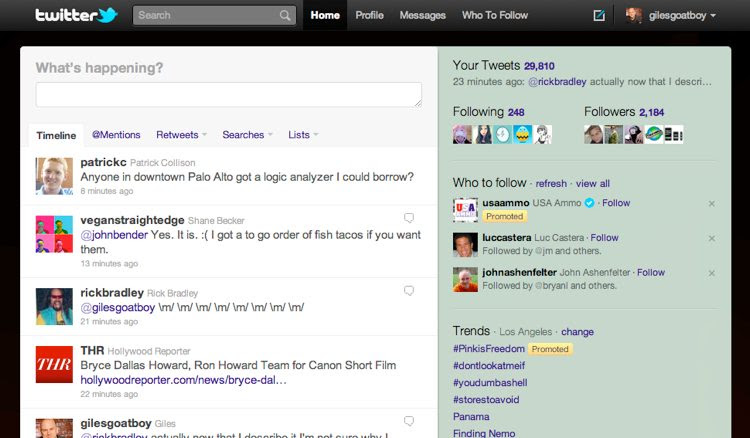Click luccastera avatar in Who to follow

[465, 245]
